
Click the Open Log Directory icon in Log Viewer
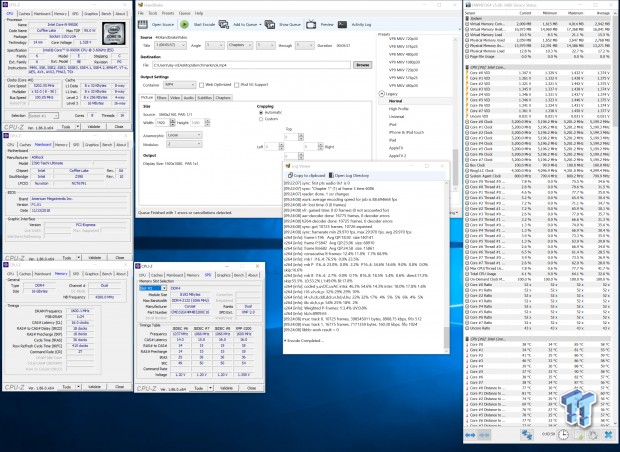pos(331,175)
